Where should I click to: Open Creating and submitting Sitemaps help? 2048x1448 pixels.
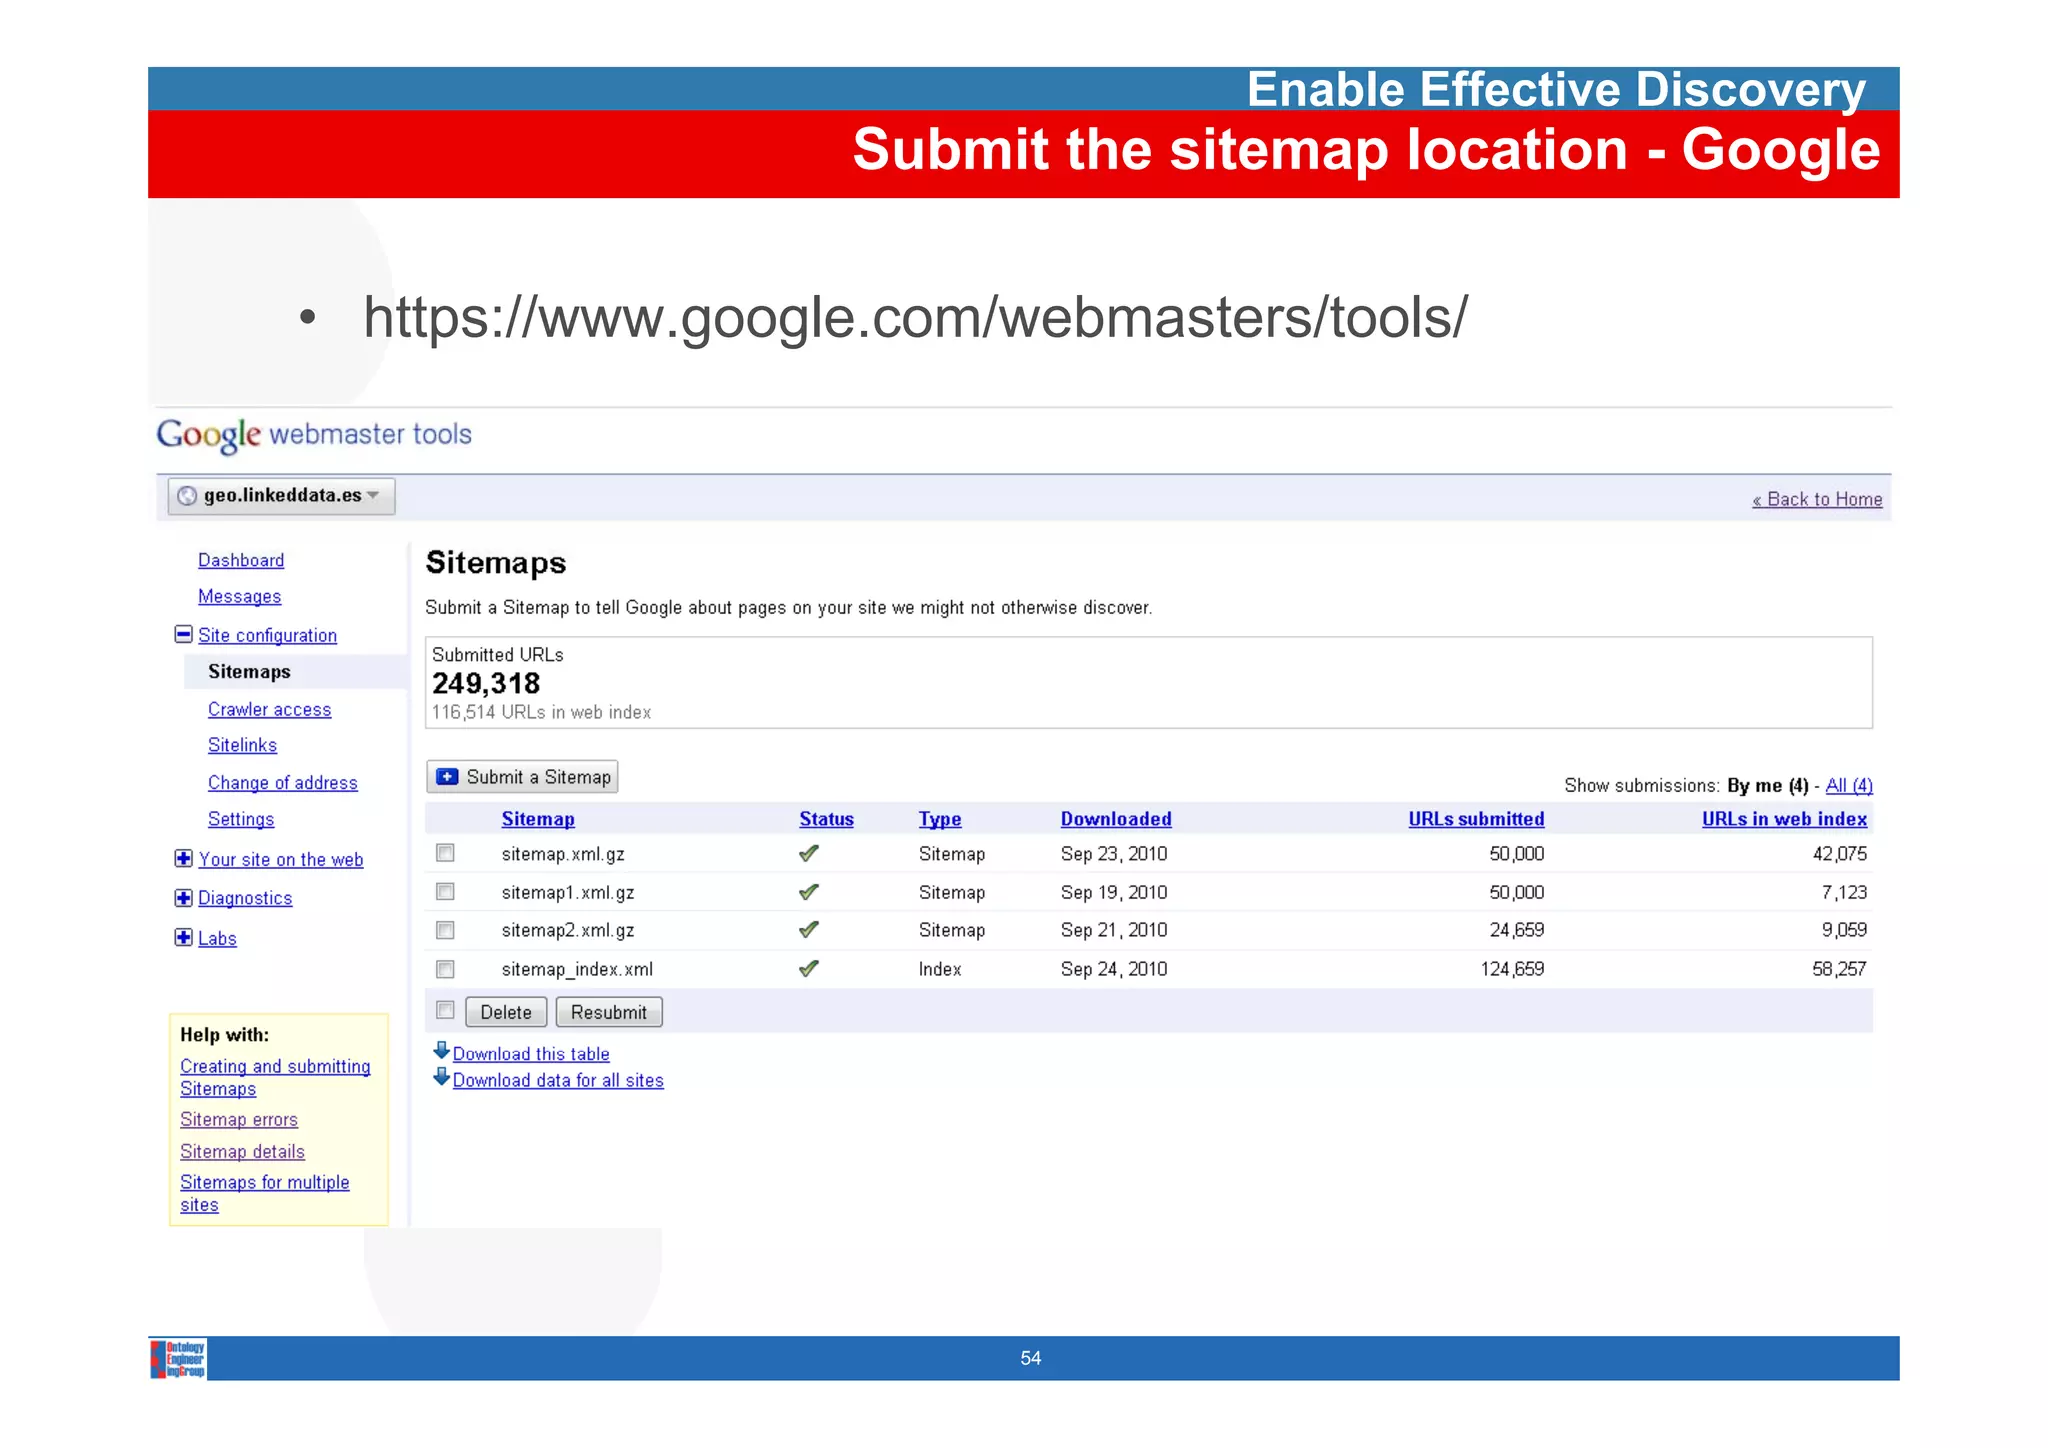click(x=275, y=1078)
